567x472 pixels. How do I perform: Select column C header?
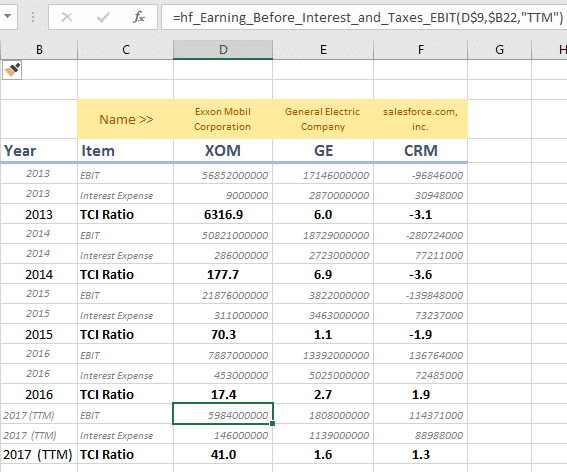[x=125, y=50]
